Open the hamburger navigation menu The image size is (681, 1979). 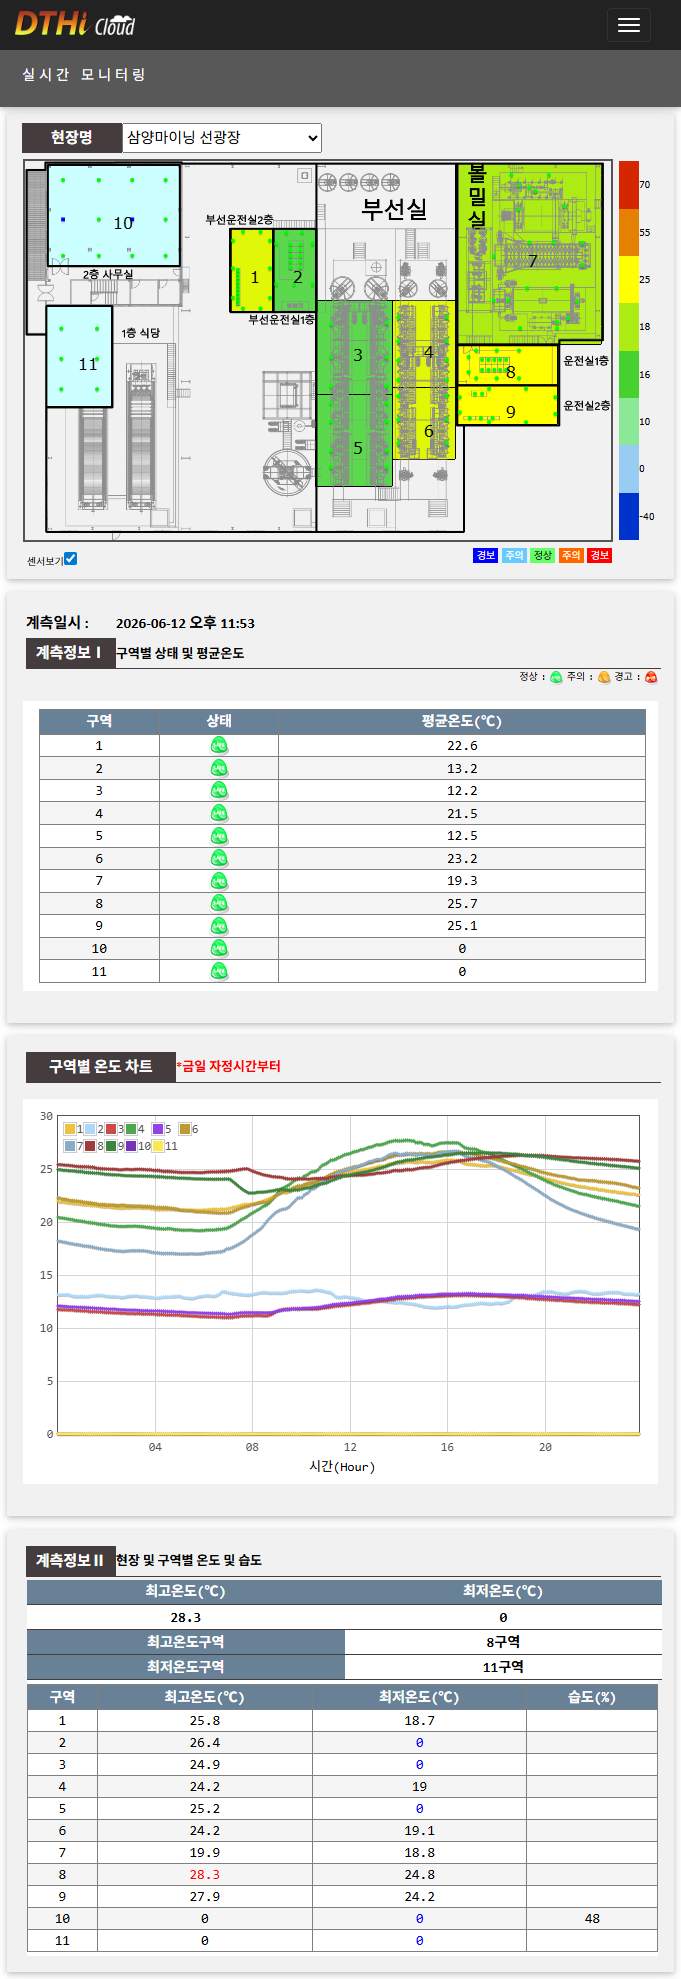628,25
